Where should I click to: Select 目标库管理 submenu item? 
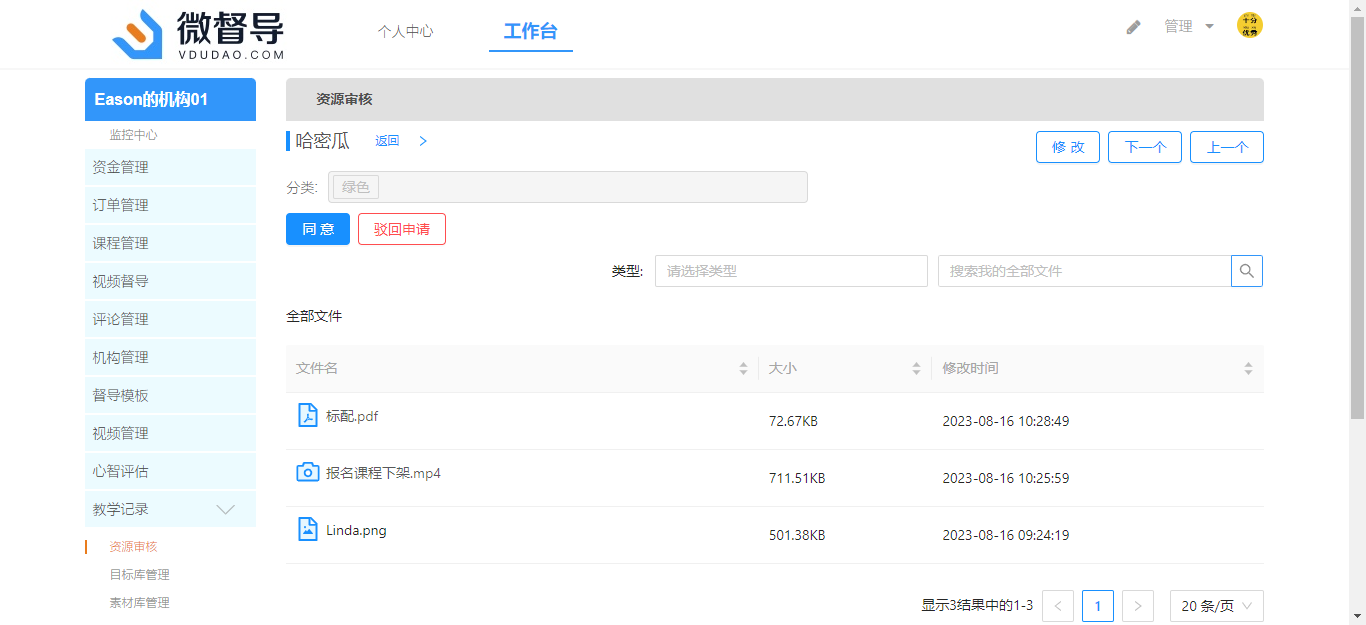tap(139, 575)
